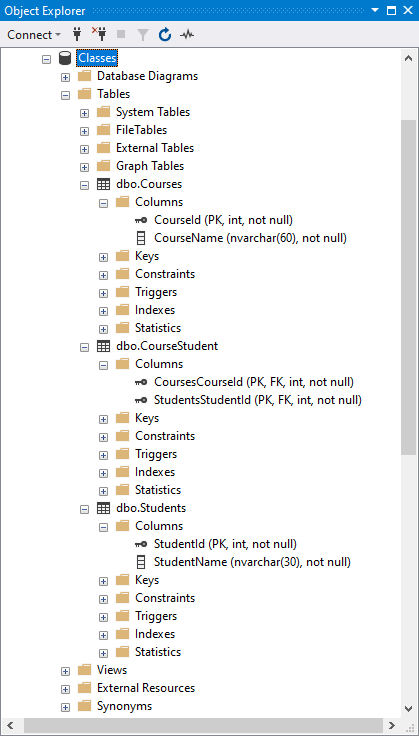
Task: Click the dbo.CourseStudent table grid icon
Action: (103, 346)
